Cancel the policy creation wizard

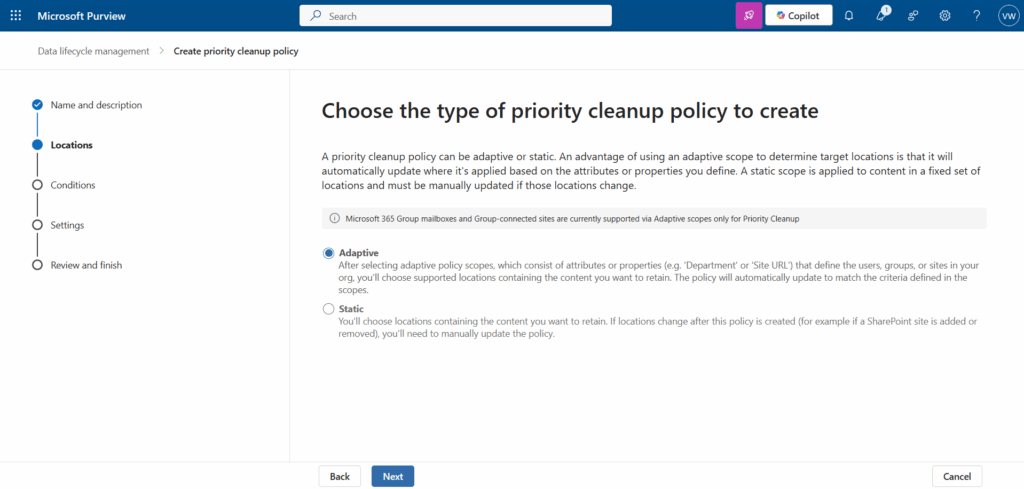coord(957,476)
